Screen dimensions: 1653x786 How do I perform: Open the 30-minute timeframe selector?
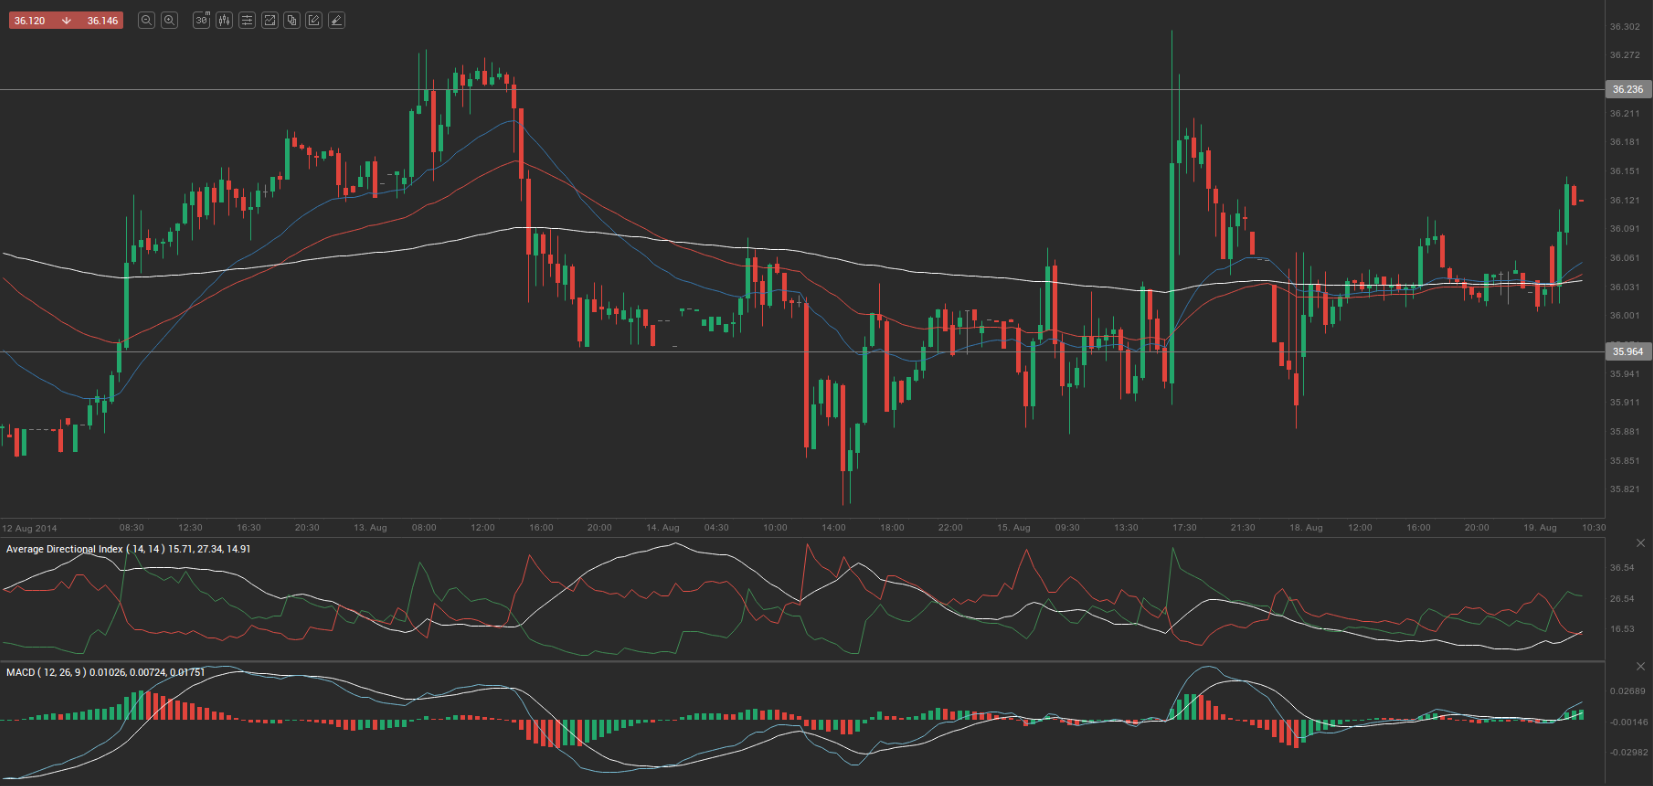click(201, 20)
